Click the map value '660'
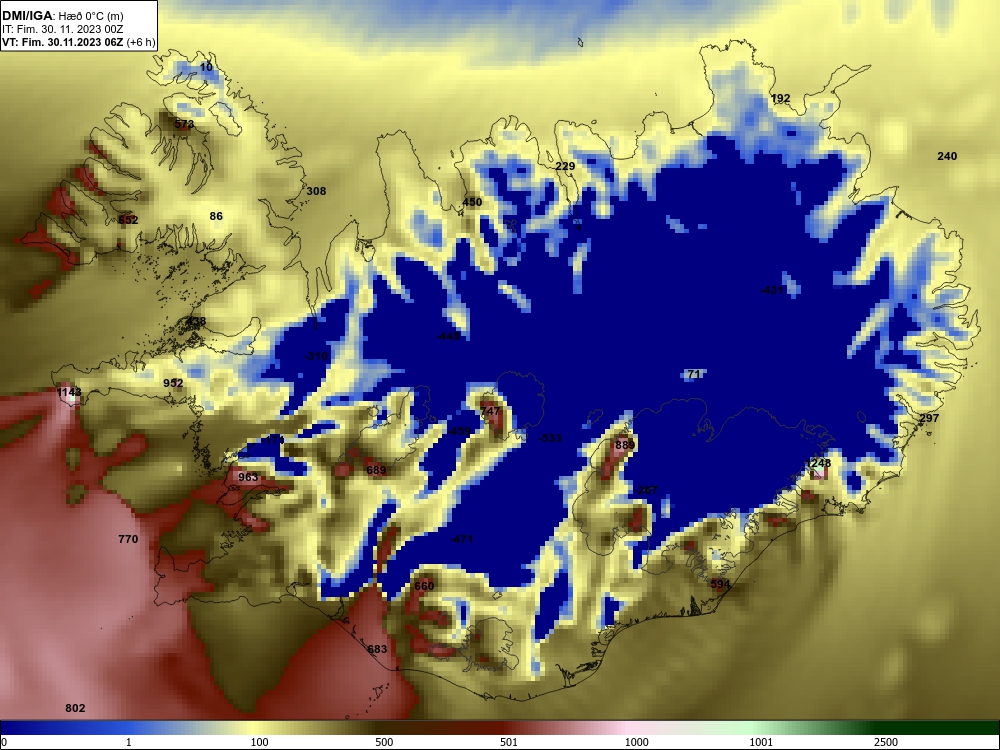This screenshot has width=1000, height=750. click(424, 585)
